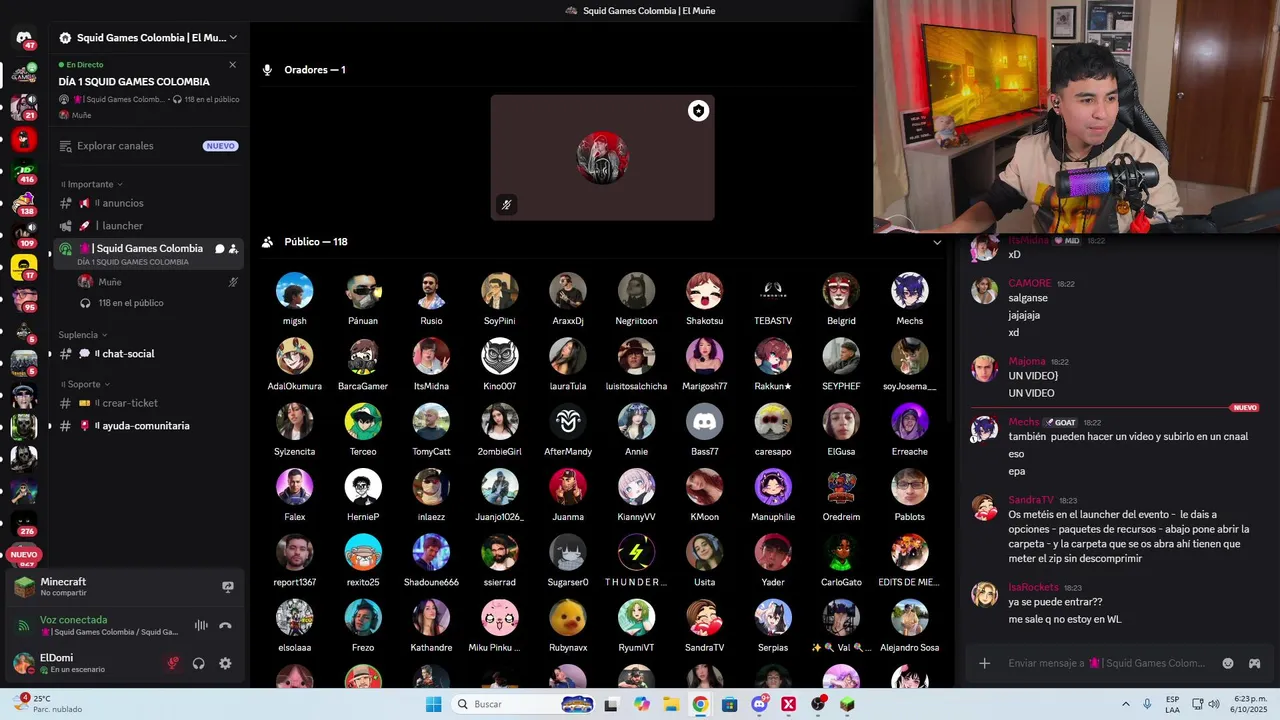
Task: Click audience member T H U N D E R avatar
Action: click(636, 552)
